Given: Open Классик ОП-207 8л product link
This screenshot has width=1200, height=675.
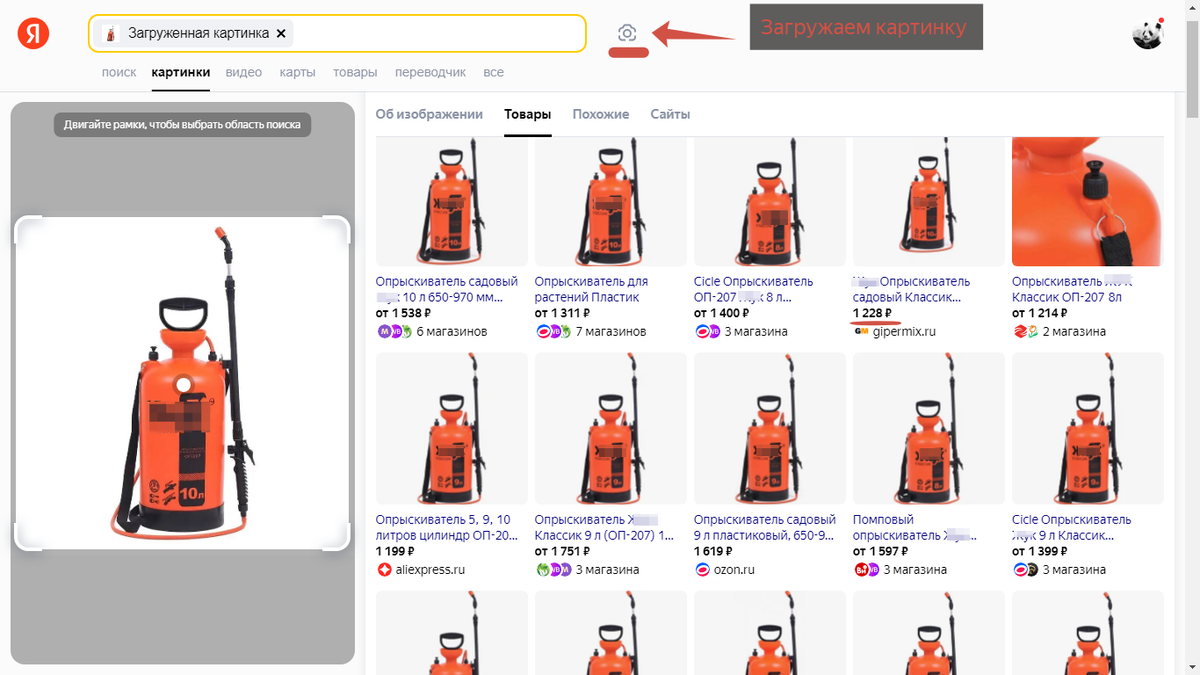Looking at the screenshot, I should [1072, 289].
